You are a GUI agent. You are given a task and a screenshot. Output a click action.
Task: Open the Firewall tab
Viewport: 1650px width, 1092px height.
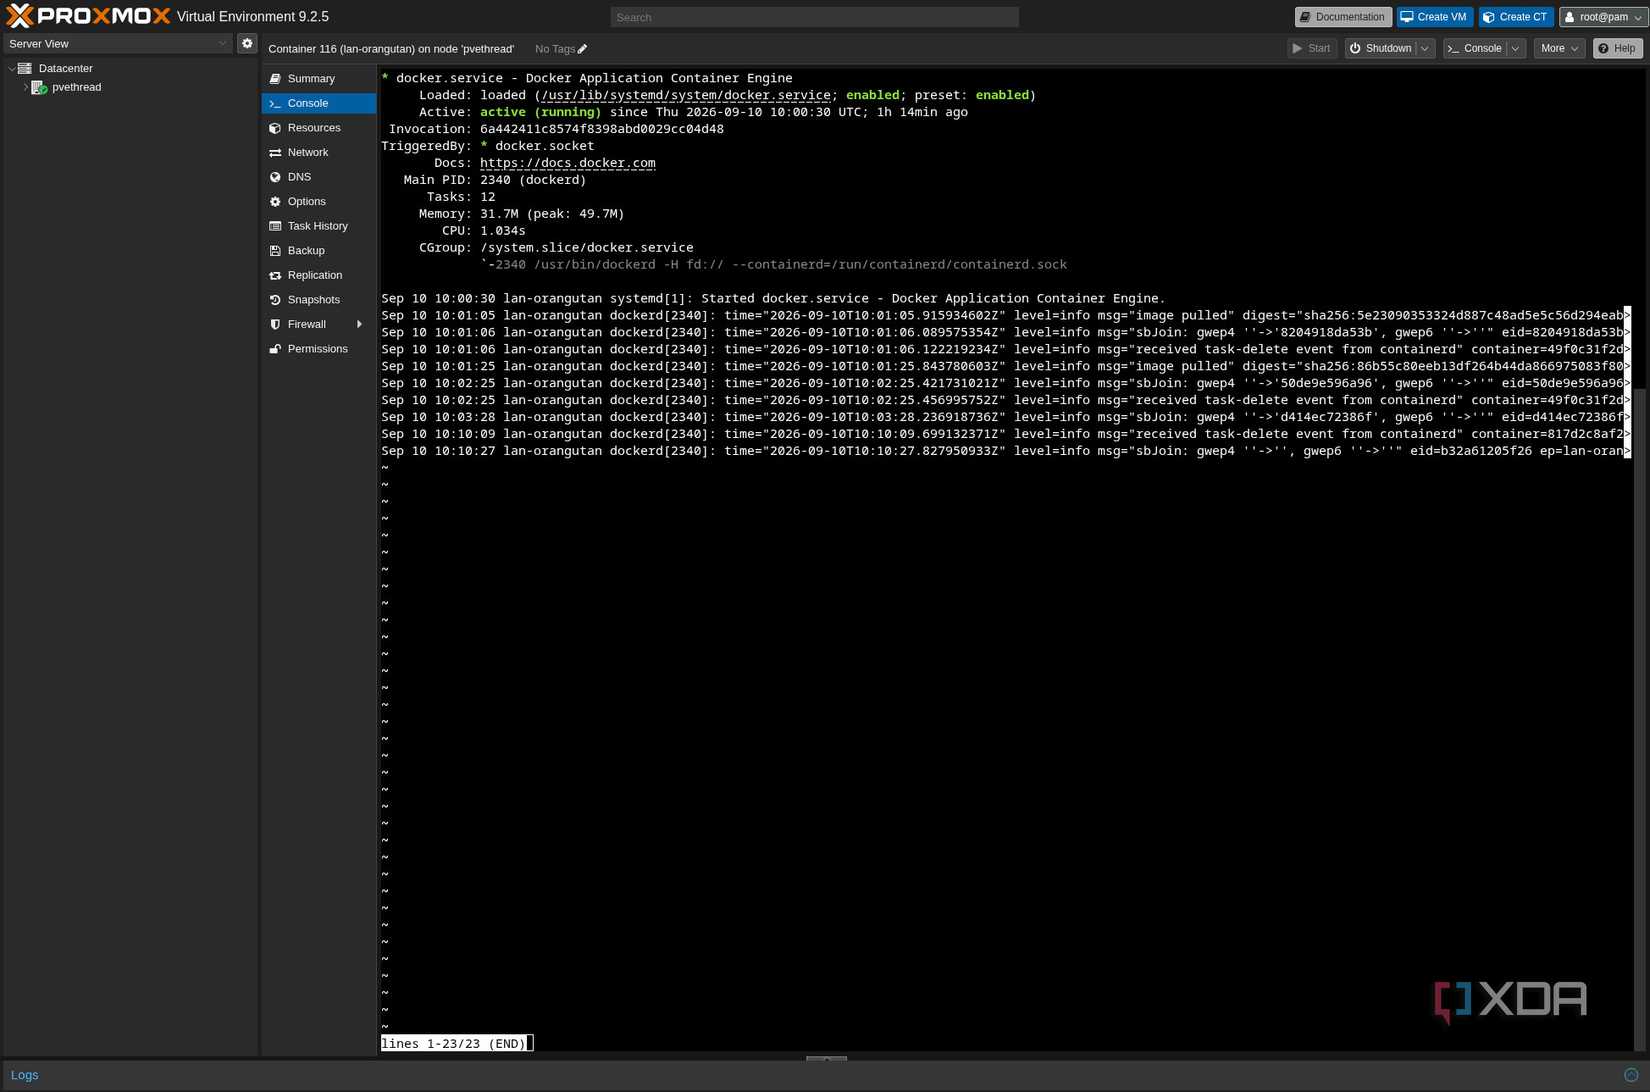[x=319, y=324]
